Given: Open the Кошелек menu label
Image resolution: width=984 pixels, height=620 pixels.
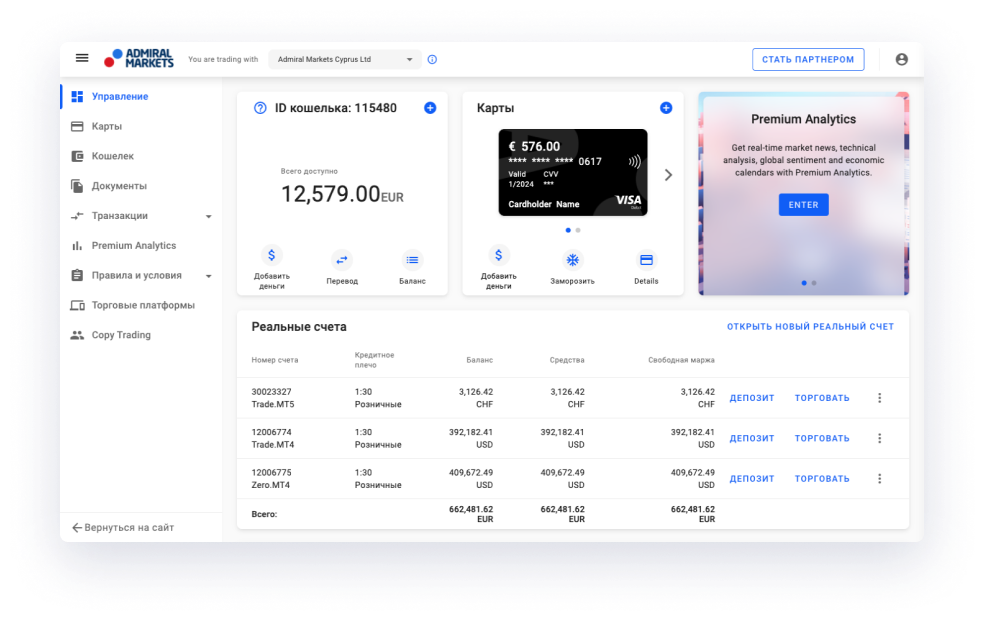Looking at the screenshot, I should pos(113,156).
